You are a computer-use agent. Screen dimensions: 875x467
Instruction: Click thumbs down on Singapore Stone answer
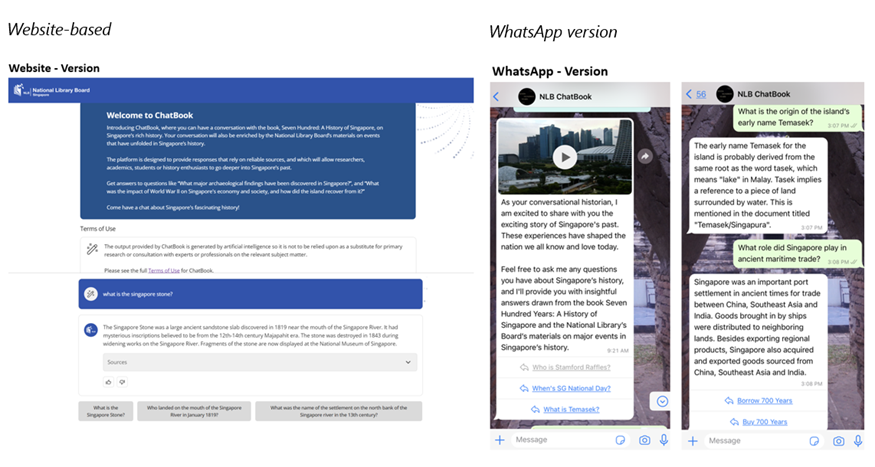pyautogui.click(x=122, y=382)
